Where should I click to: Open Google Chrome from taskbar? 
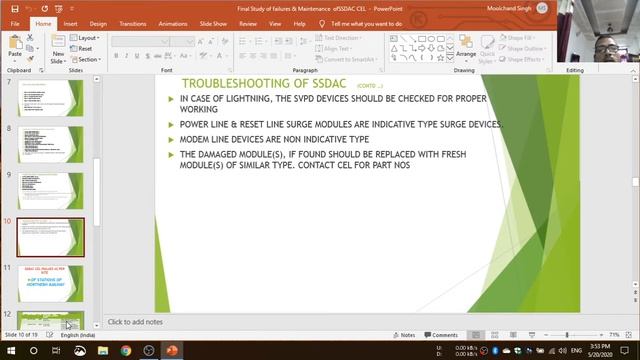(126, 351)
